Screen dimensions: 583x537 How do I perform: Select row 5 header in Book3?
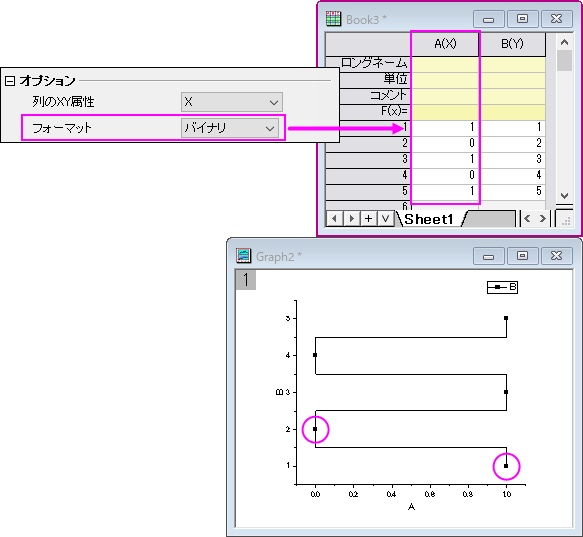368,192
